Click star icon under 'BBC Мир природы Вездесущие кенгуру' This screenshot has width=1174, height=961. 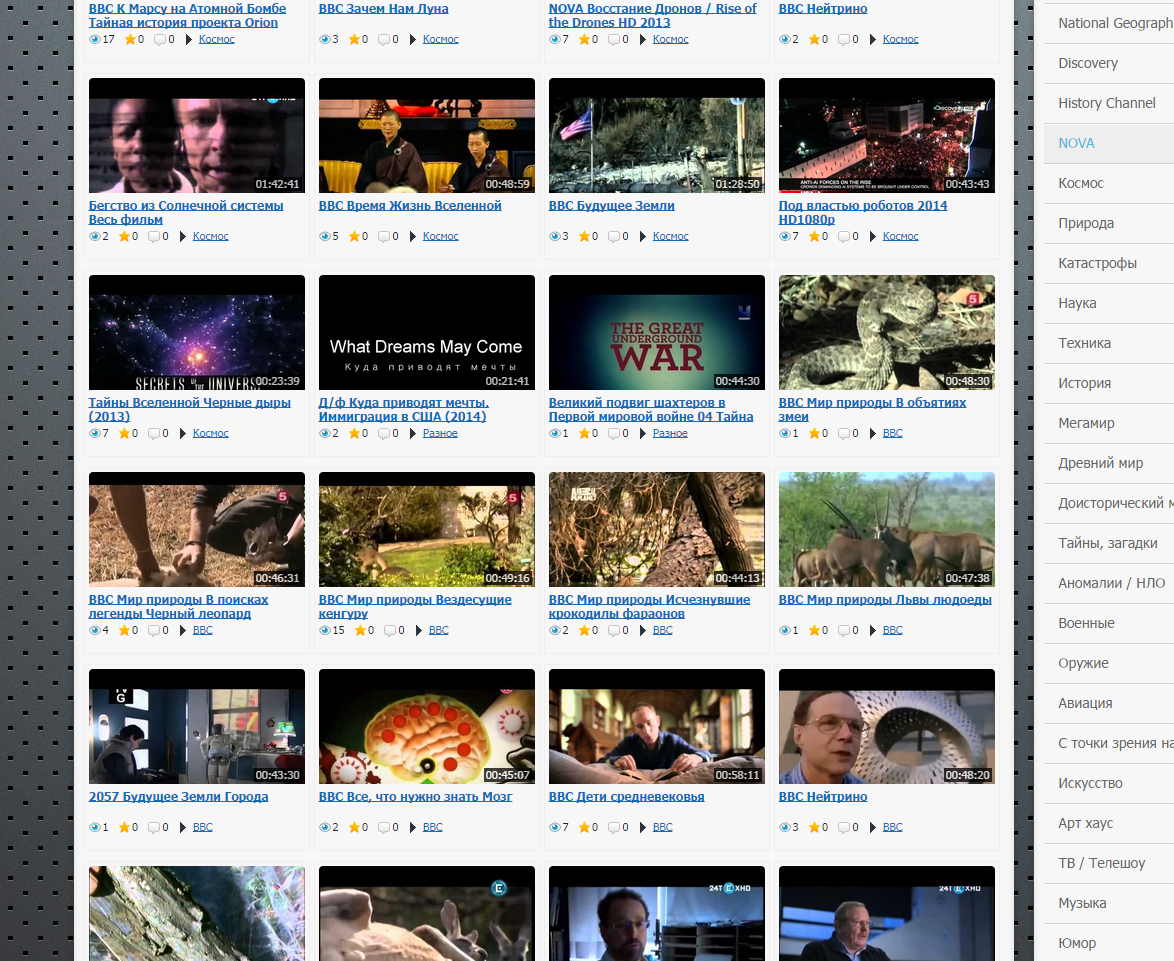[x=360, y=630]
